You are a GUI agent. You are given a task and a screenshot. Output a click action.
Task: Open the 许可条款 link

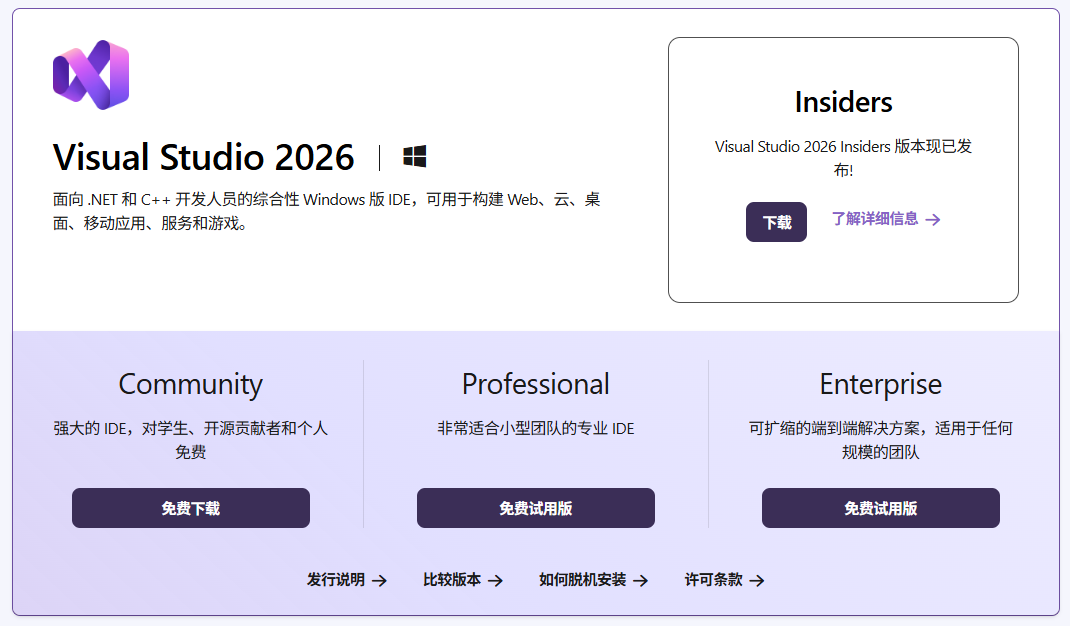tap(724, 580)
